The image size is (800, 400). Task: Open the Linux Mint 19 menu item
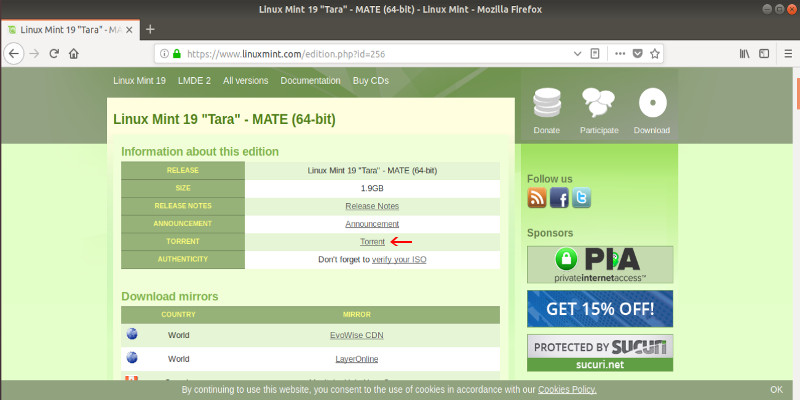[139, 81]
